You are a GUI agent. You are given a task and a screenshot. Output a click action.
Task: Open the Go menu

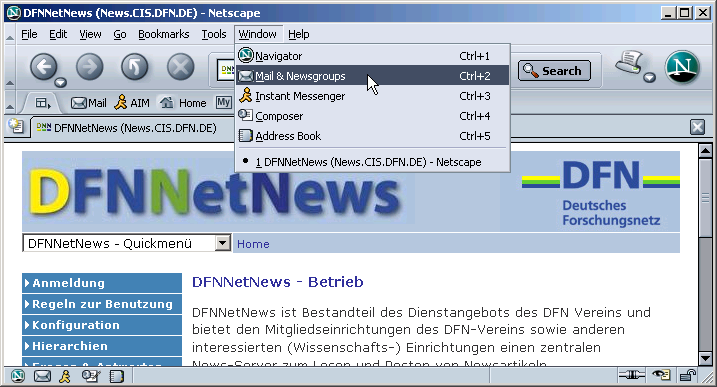tap(120, 34)
